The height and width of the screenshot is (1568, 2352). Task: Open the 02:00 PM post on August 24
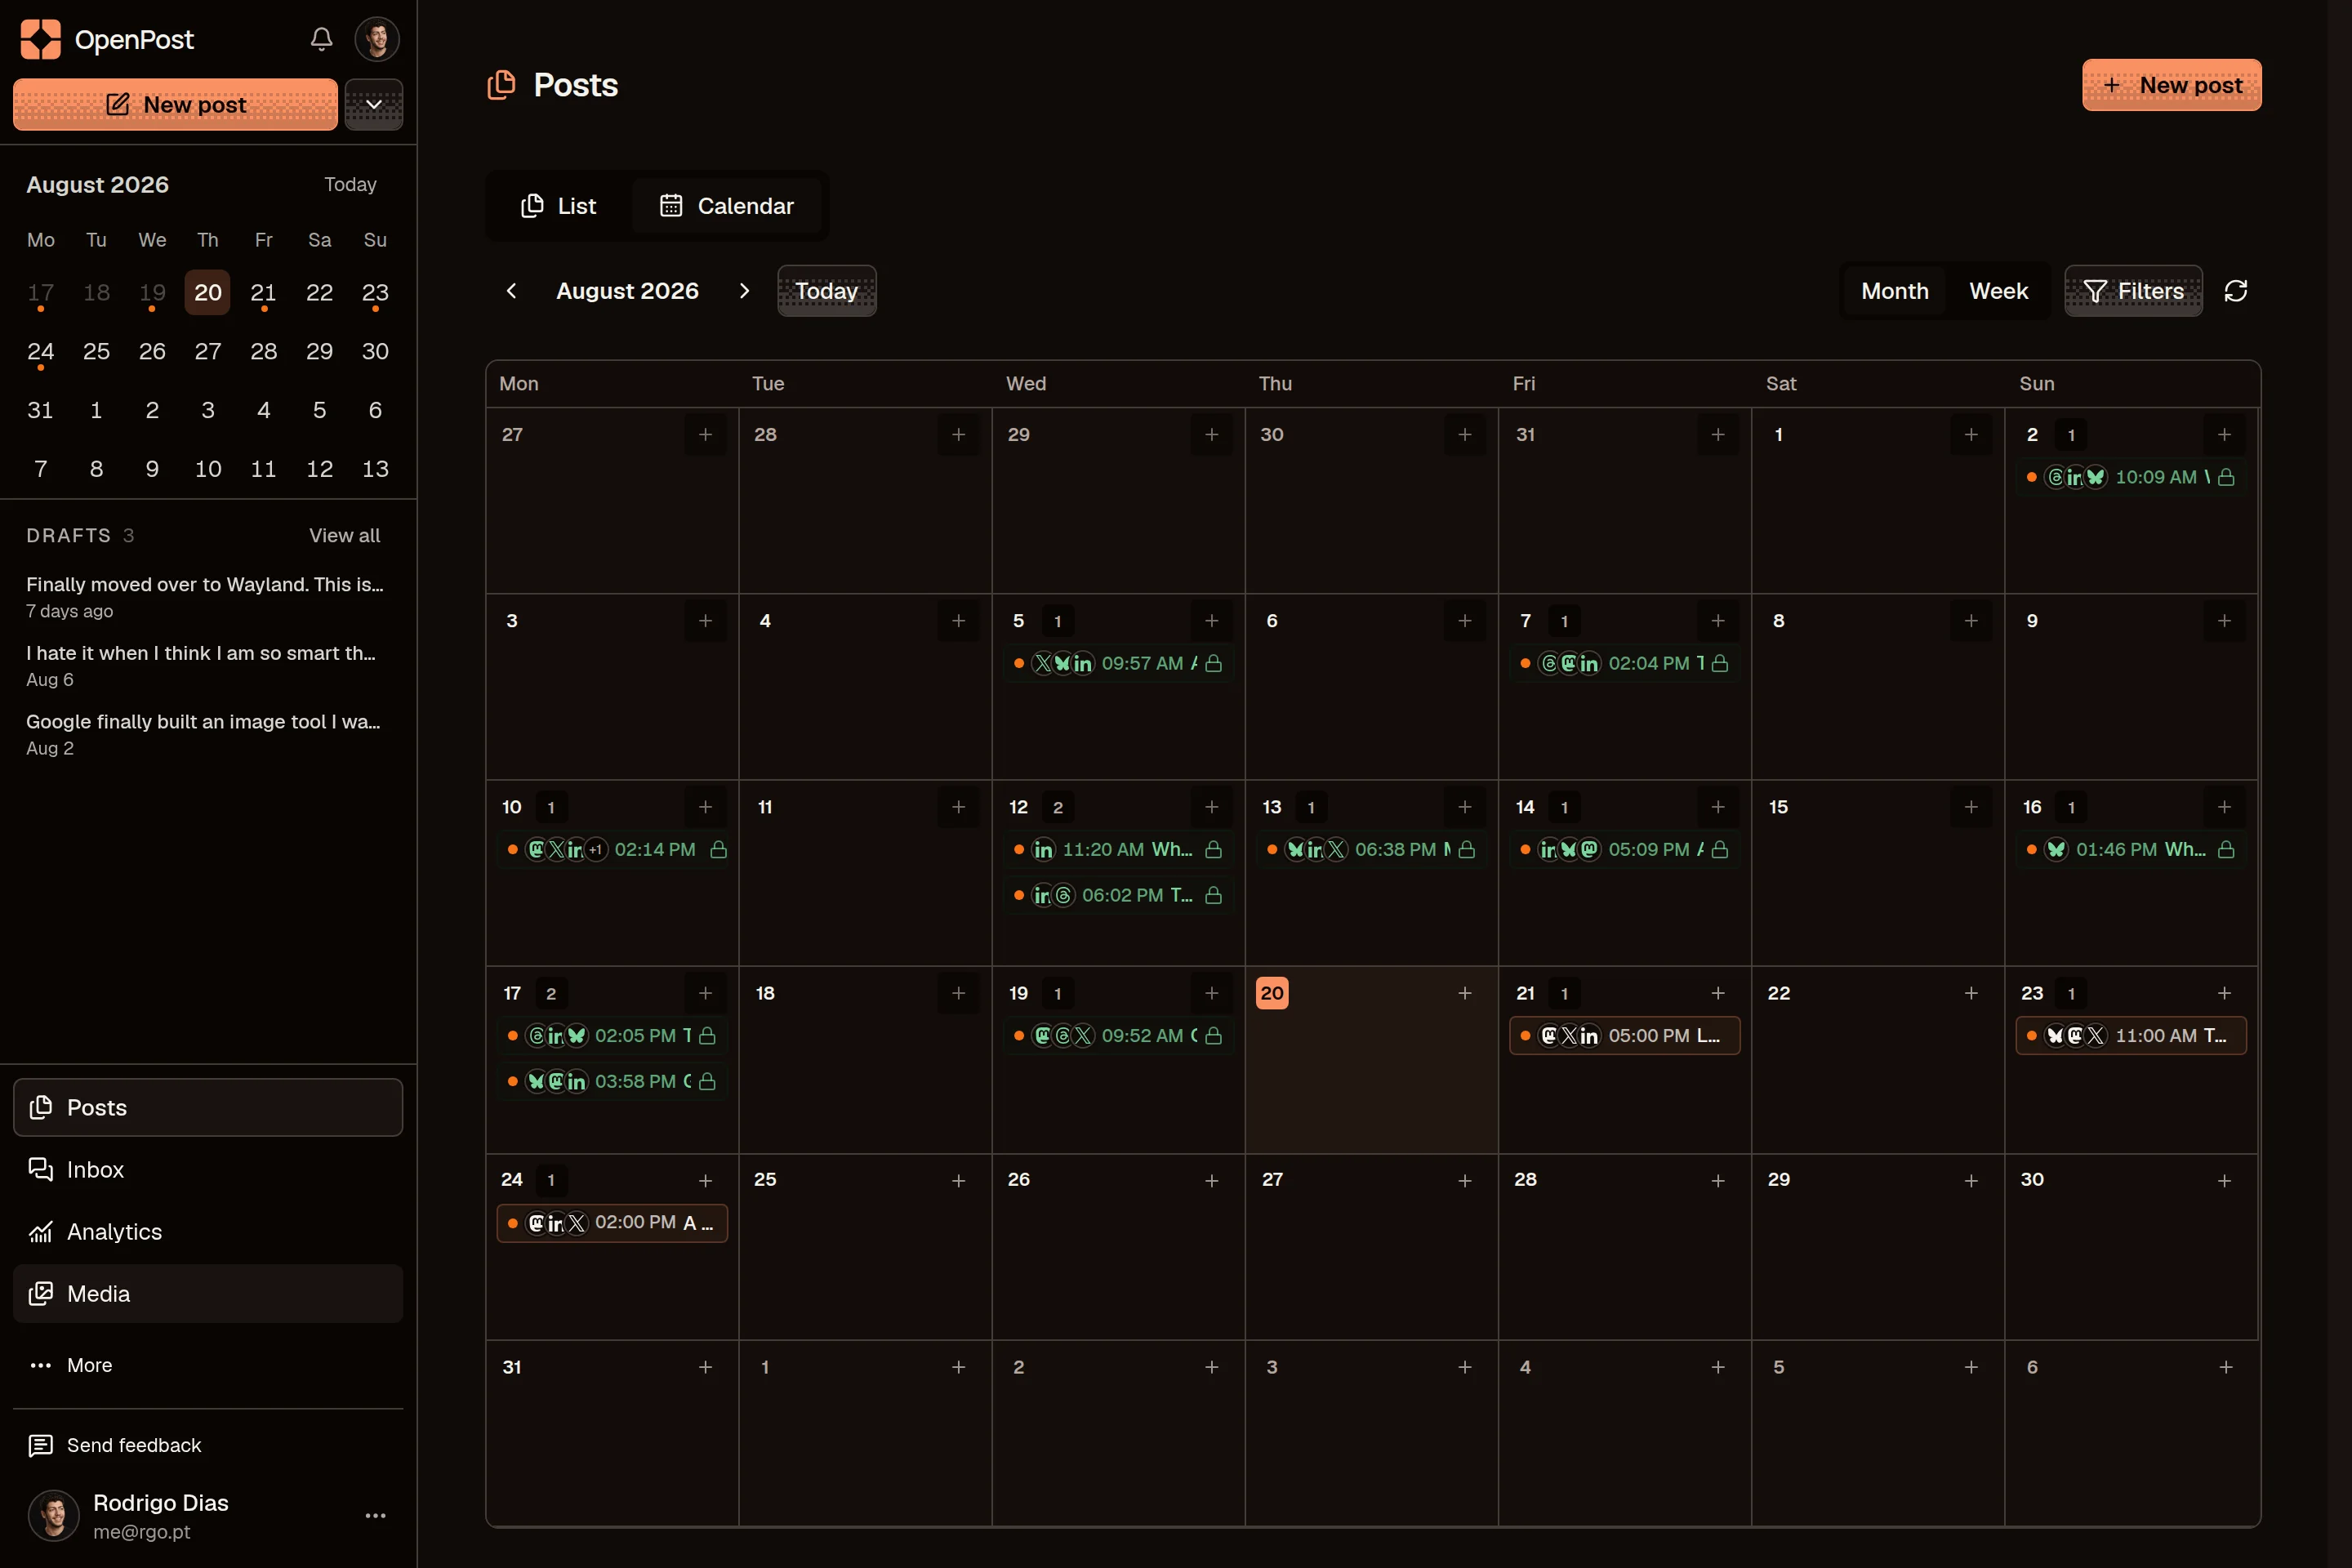coord(612,1222)
